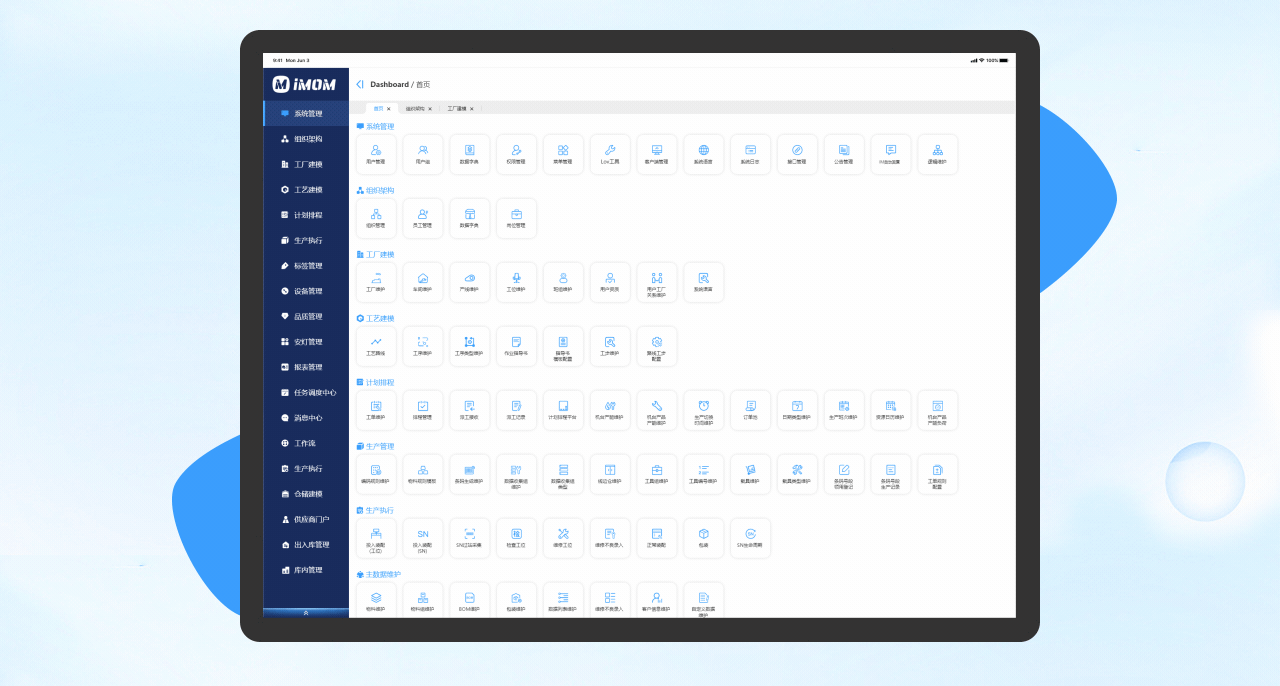The image size is (1280, 686).
Task: Open the 用户组 tile
Action: (423, 154)
